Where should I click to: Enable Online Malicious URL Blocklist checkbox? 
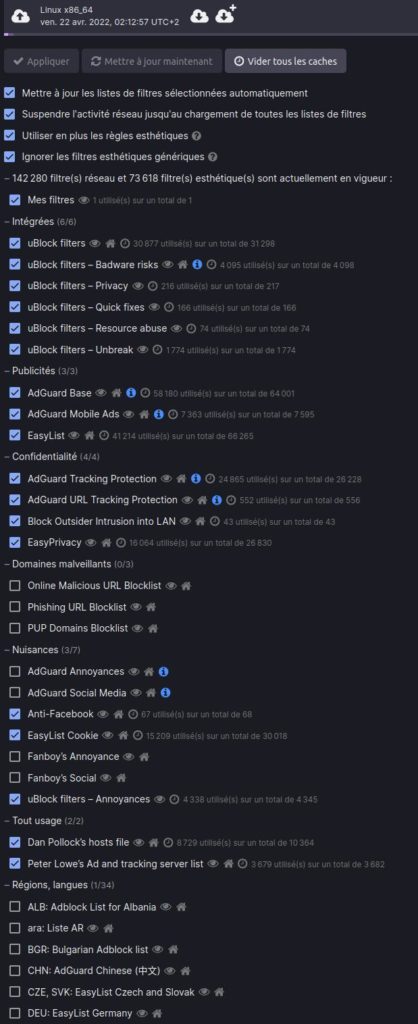tap(15, 586)
